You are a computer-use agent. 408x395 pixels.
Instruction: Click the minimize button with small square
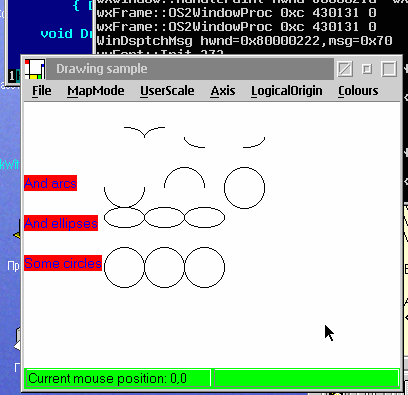[x=367, y=69]
